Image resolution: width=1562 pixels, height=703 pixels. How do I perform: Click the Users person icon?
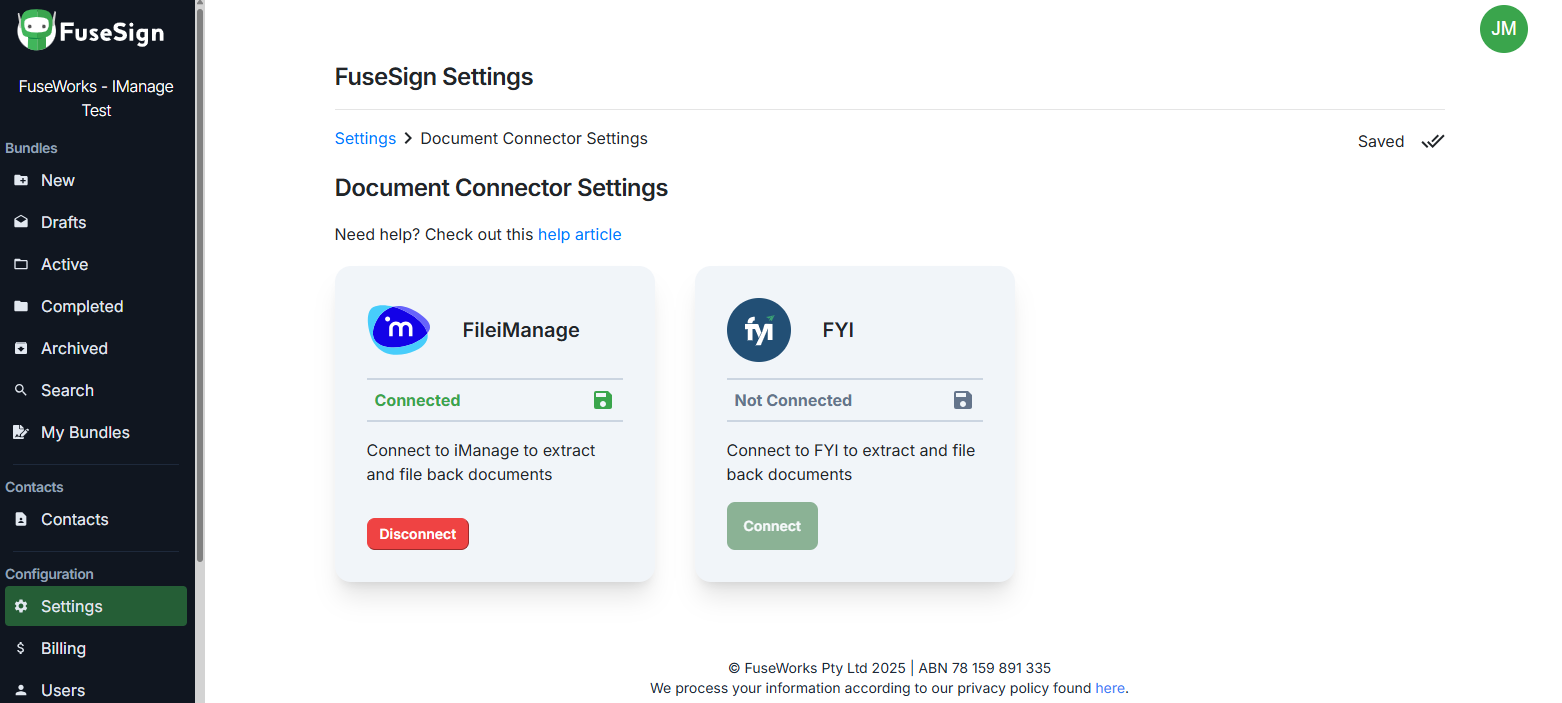pyautogui.click(x=22, y=689)
